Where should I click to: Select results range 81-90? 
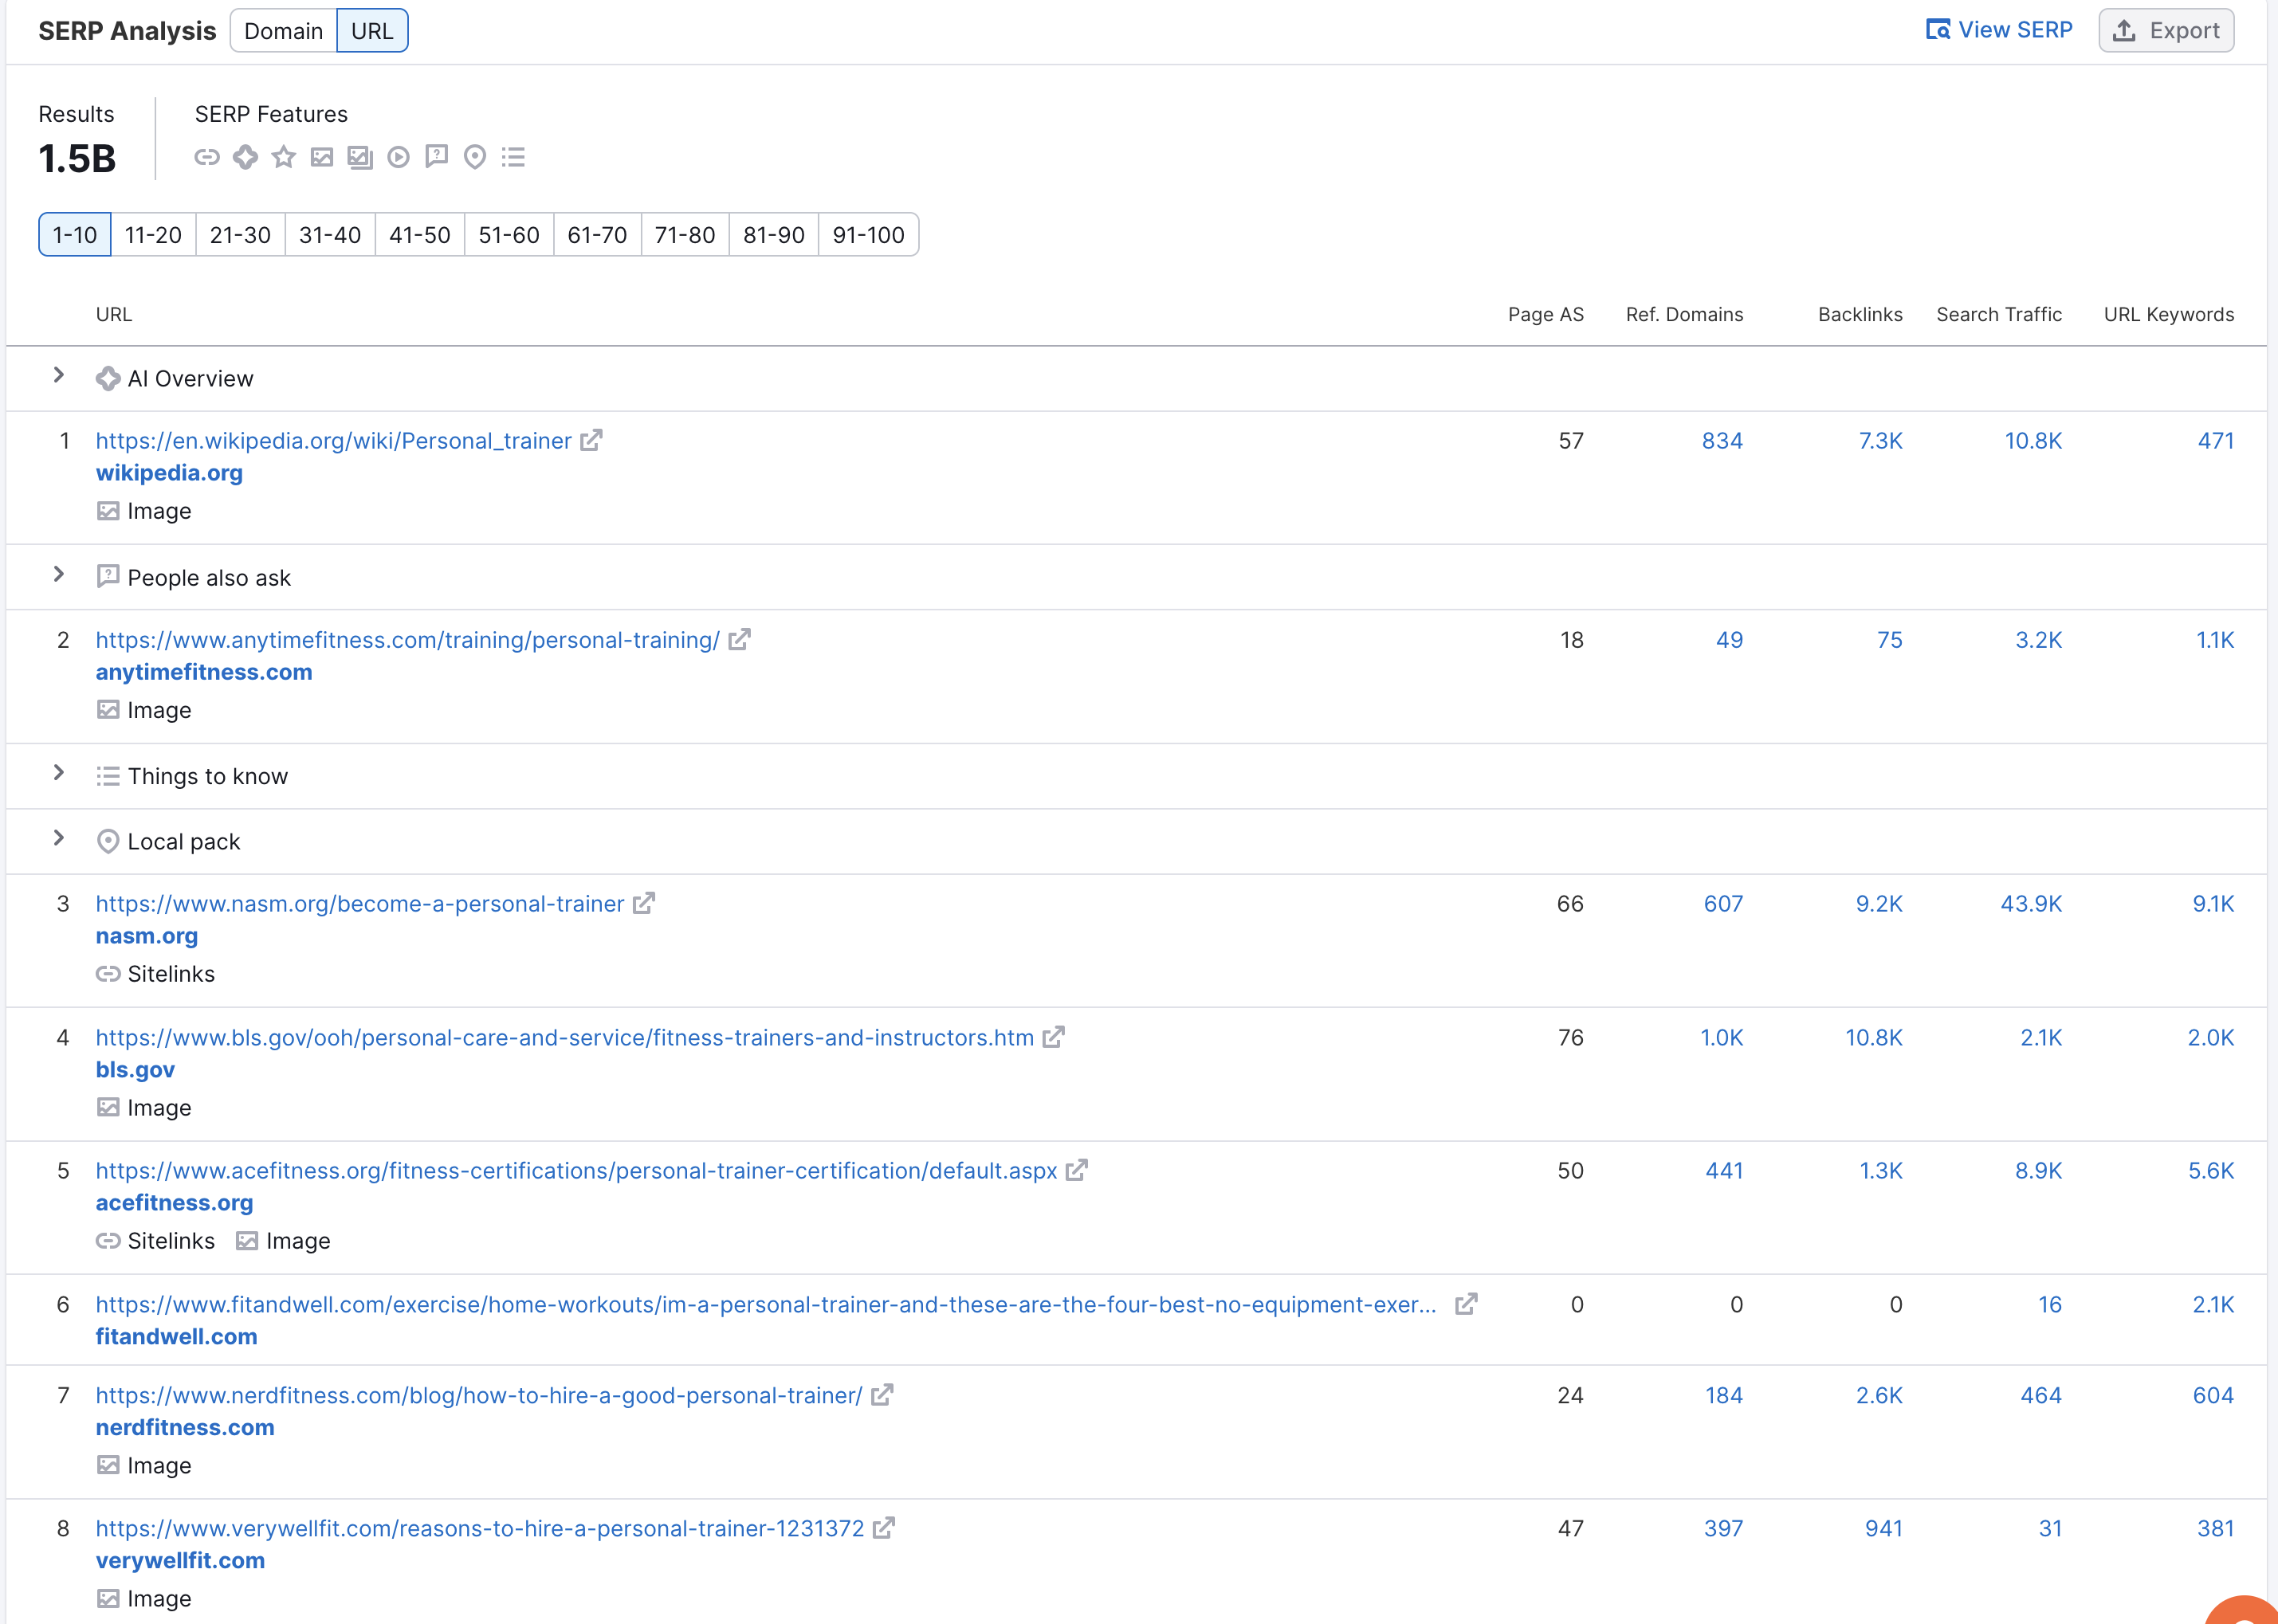[774, 235]
